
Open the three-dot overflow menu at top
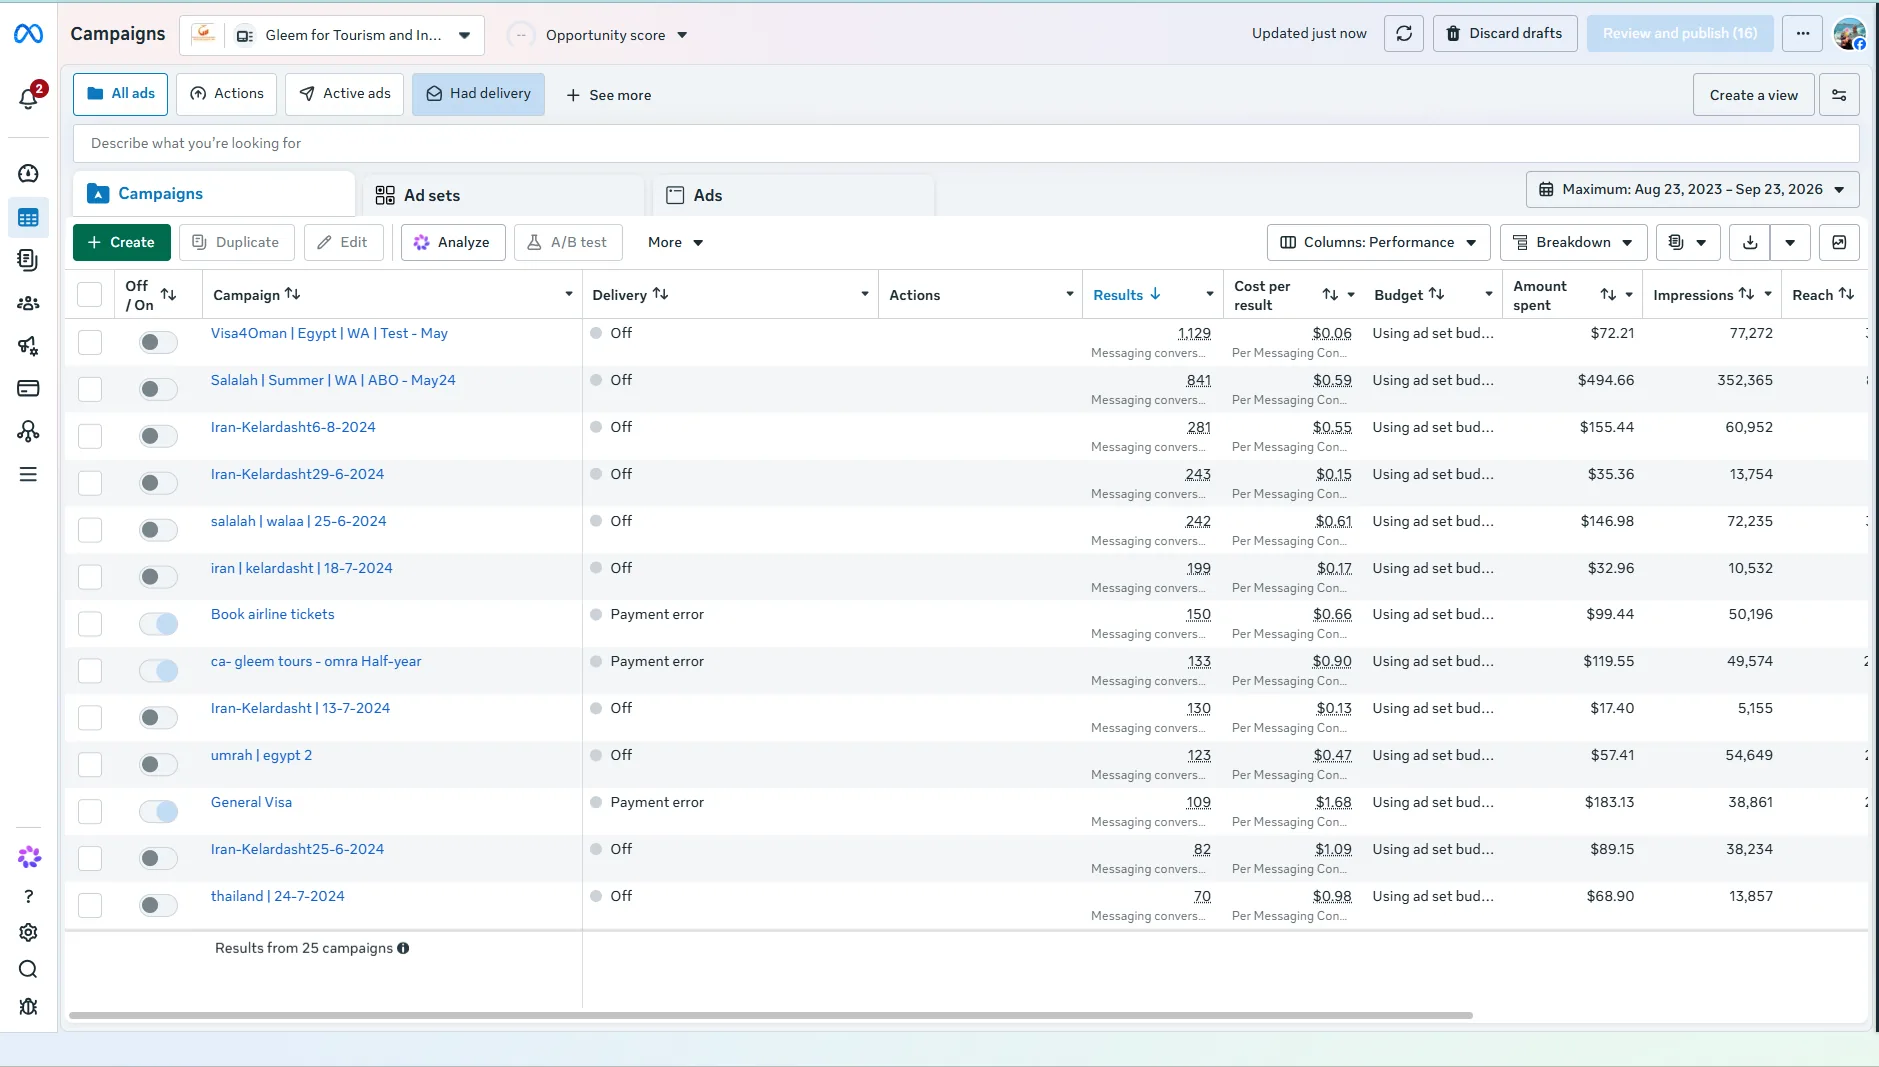1802,34
